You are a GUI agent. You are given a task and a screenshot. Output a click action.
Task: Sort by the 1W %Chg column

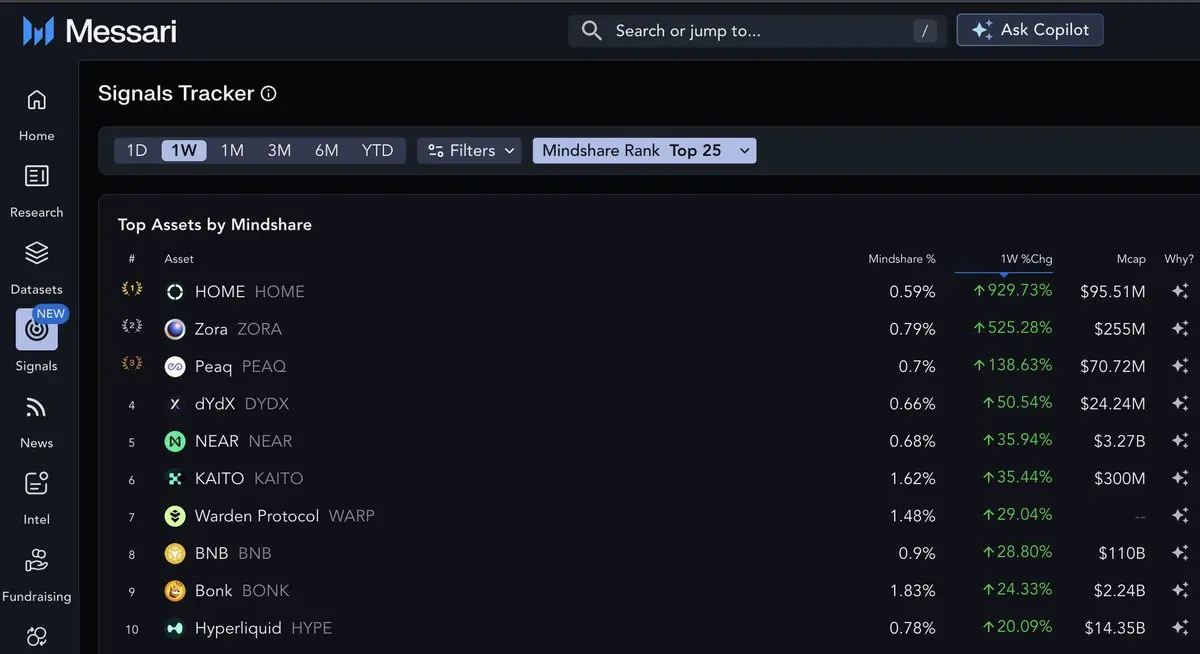click(1026, 259)
